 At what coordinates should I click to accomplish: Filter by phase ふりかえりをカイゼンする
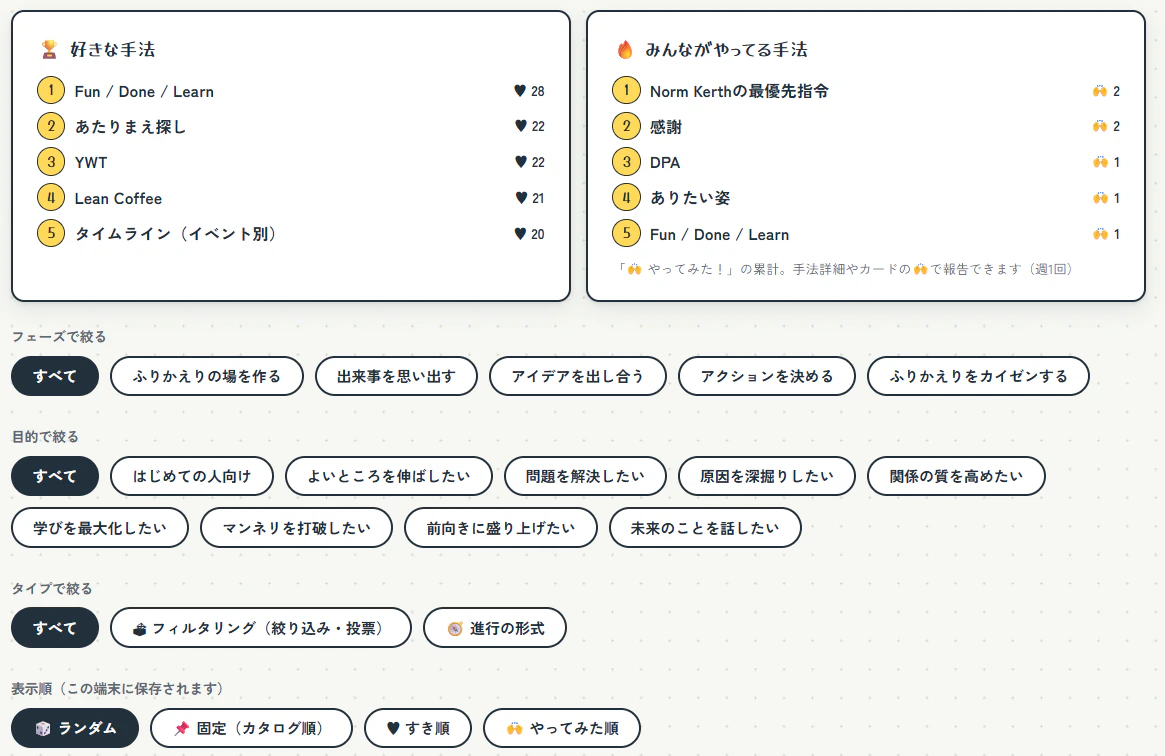coord(979,376)
